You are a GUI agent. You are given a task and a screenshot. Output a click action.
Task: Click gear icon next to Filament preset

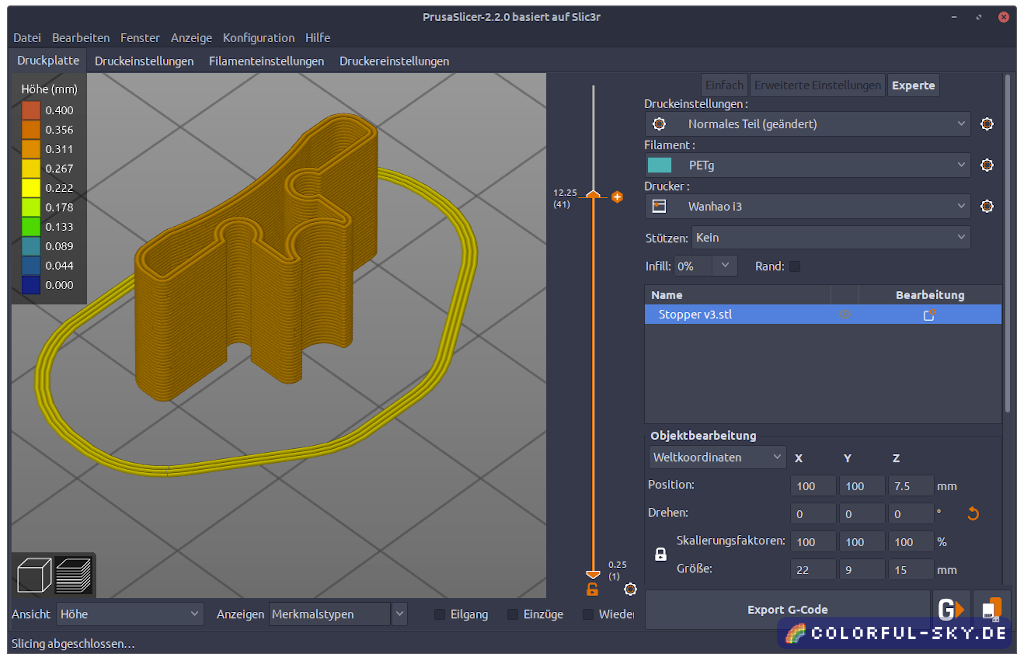(987, 165)
